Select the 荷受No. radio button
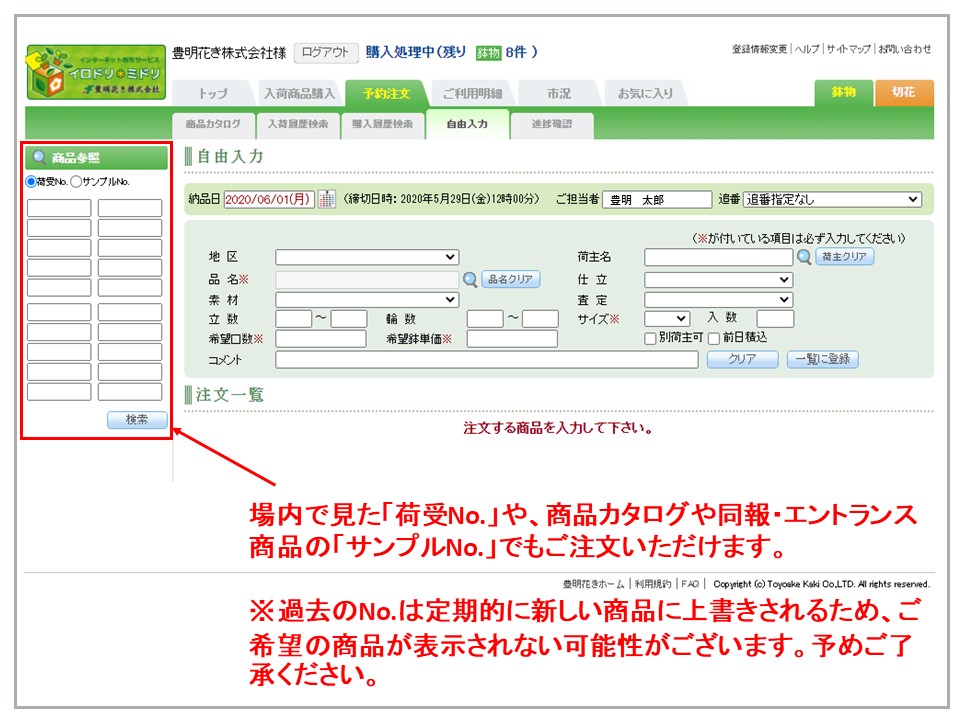This screenshot has width=960, height=720. (x=31, y=182)
